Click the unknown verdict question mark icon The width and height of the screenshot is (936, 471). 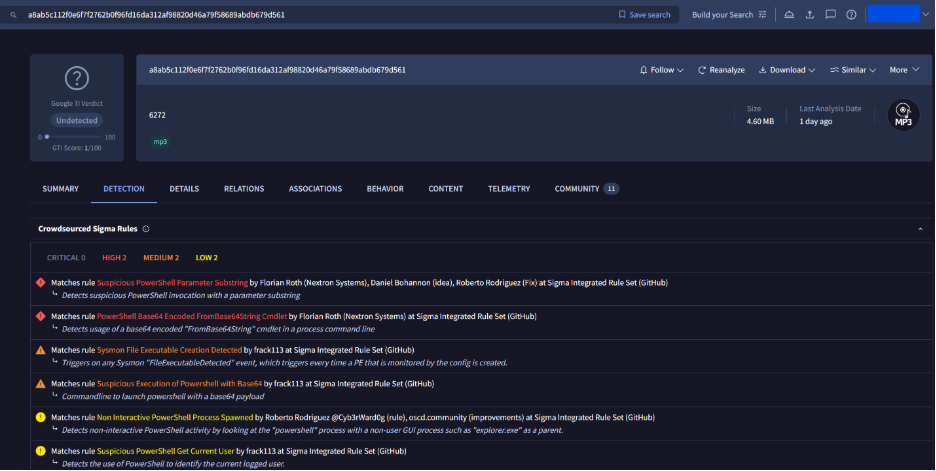click(x=77, y=78)
